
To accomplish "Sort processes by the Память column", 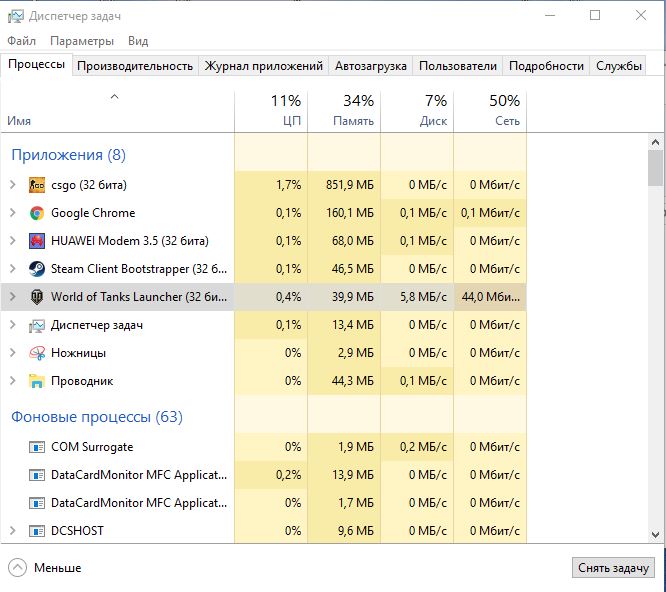I will (344, 110).
